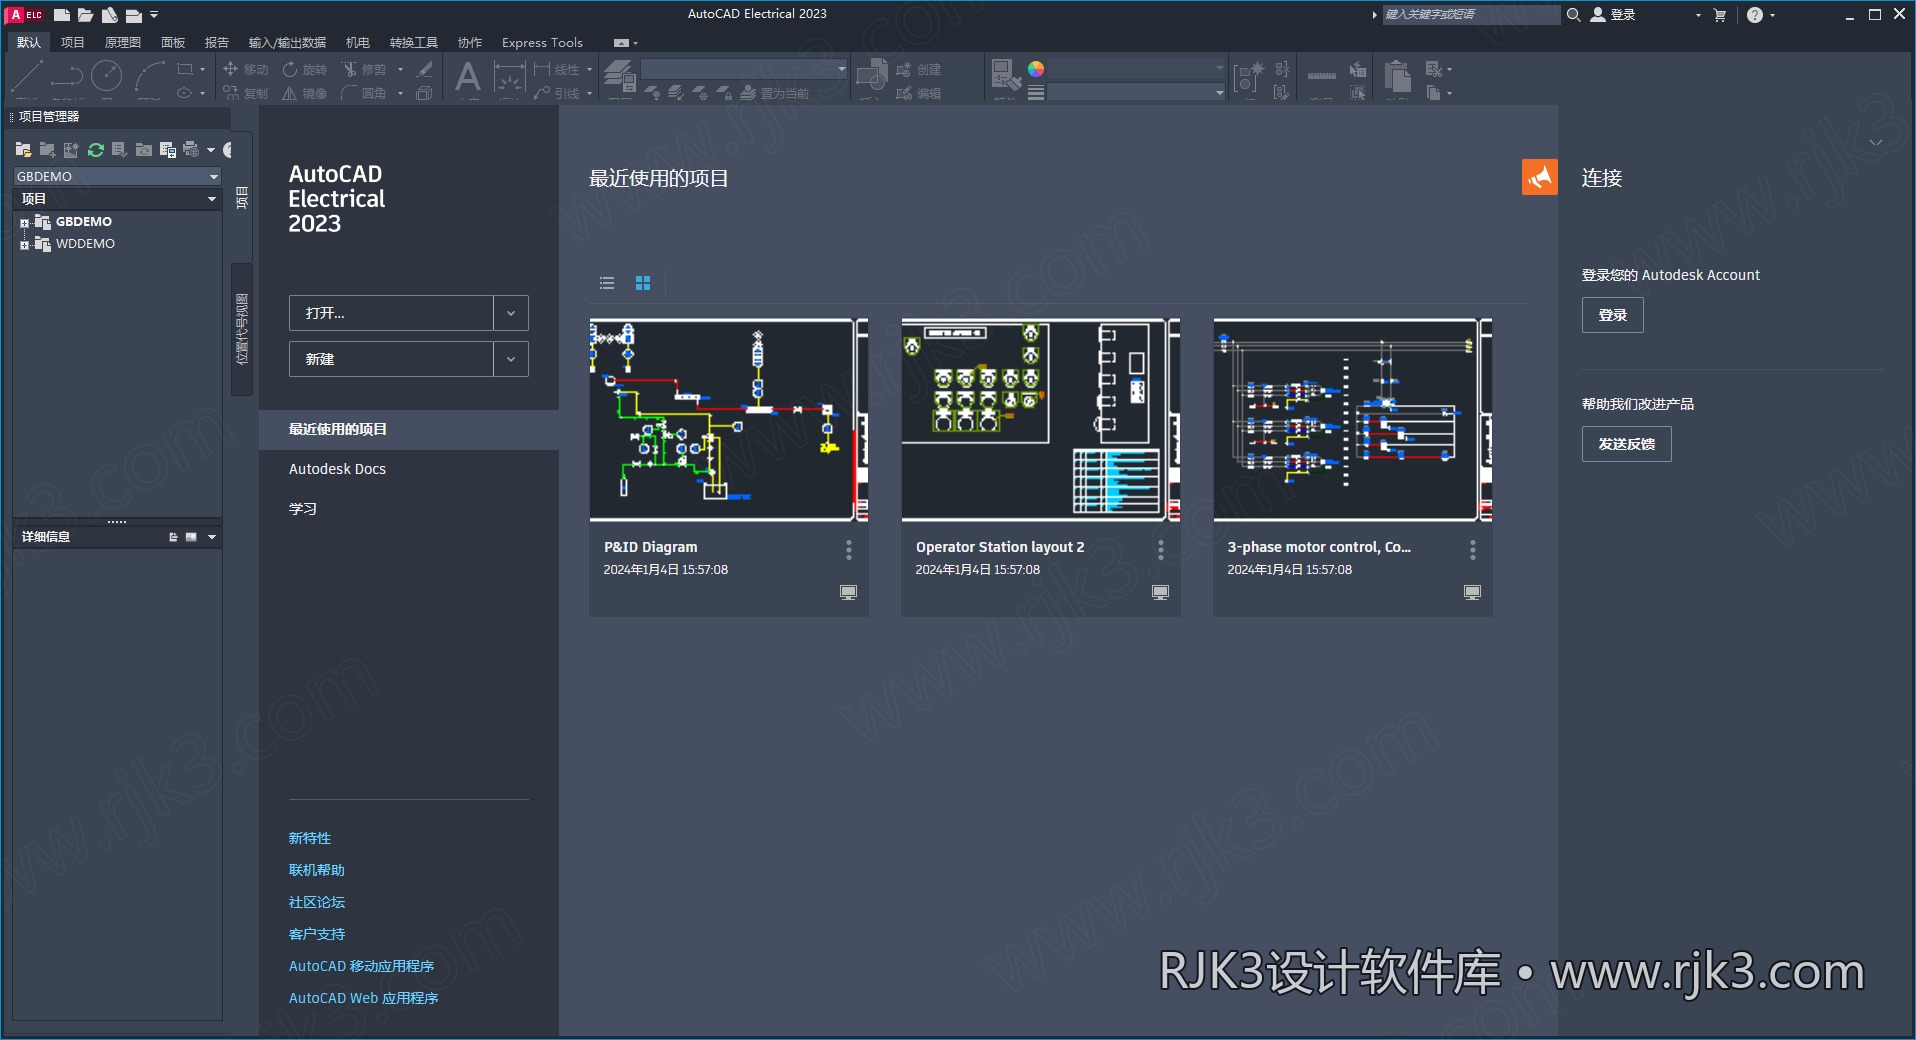1916x1040 pixels.
Task: Click the Help question mark icon
Action: [1755, 15]
